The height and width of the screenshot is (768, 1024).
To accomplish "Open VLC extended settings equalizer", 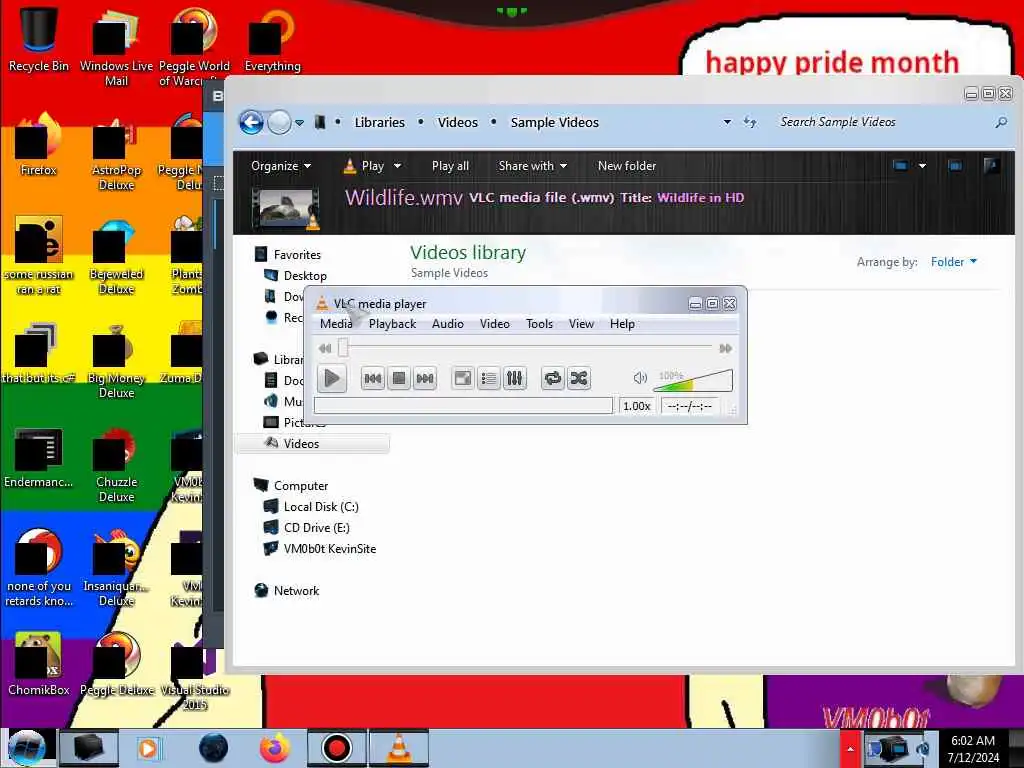I will point(515,378).
